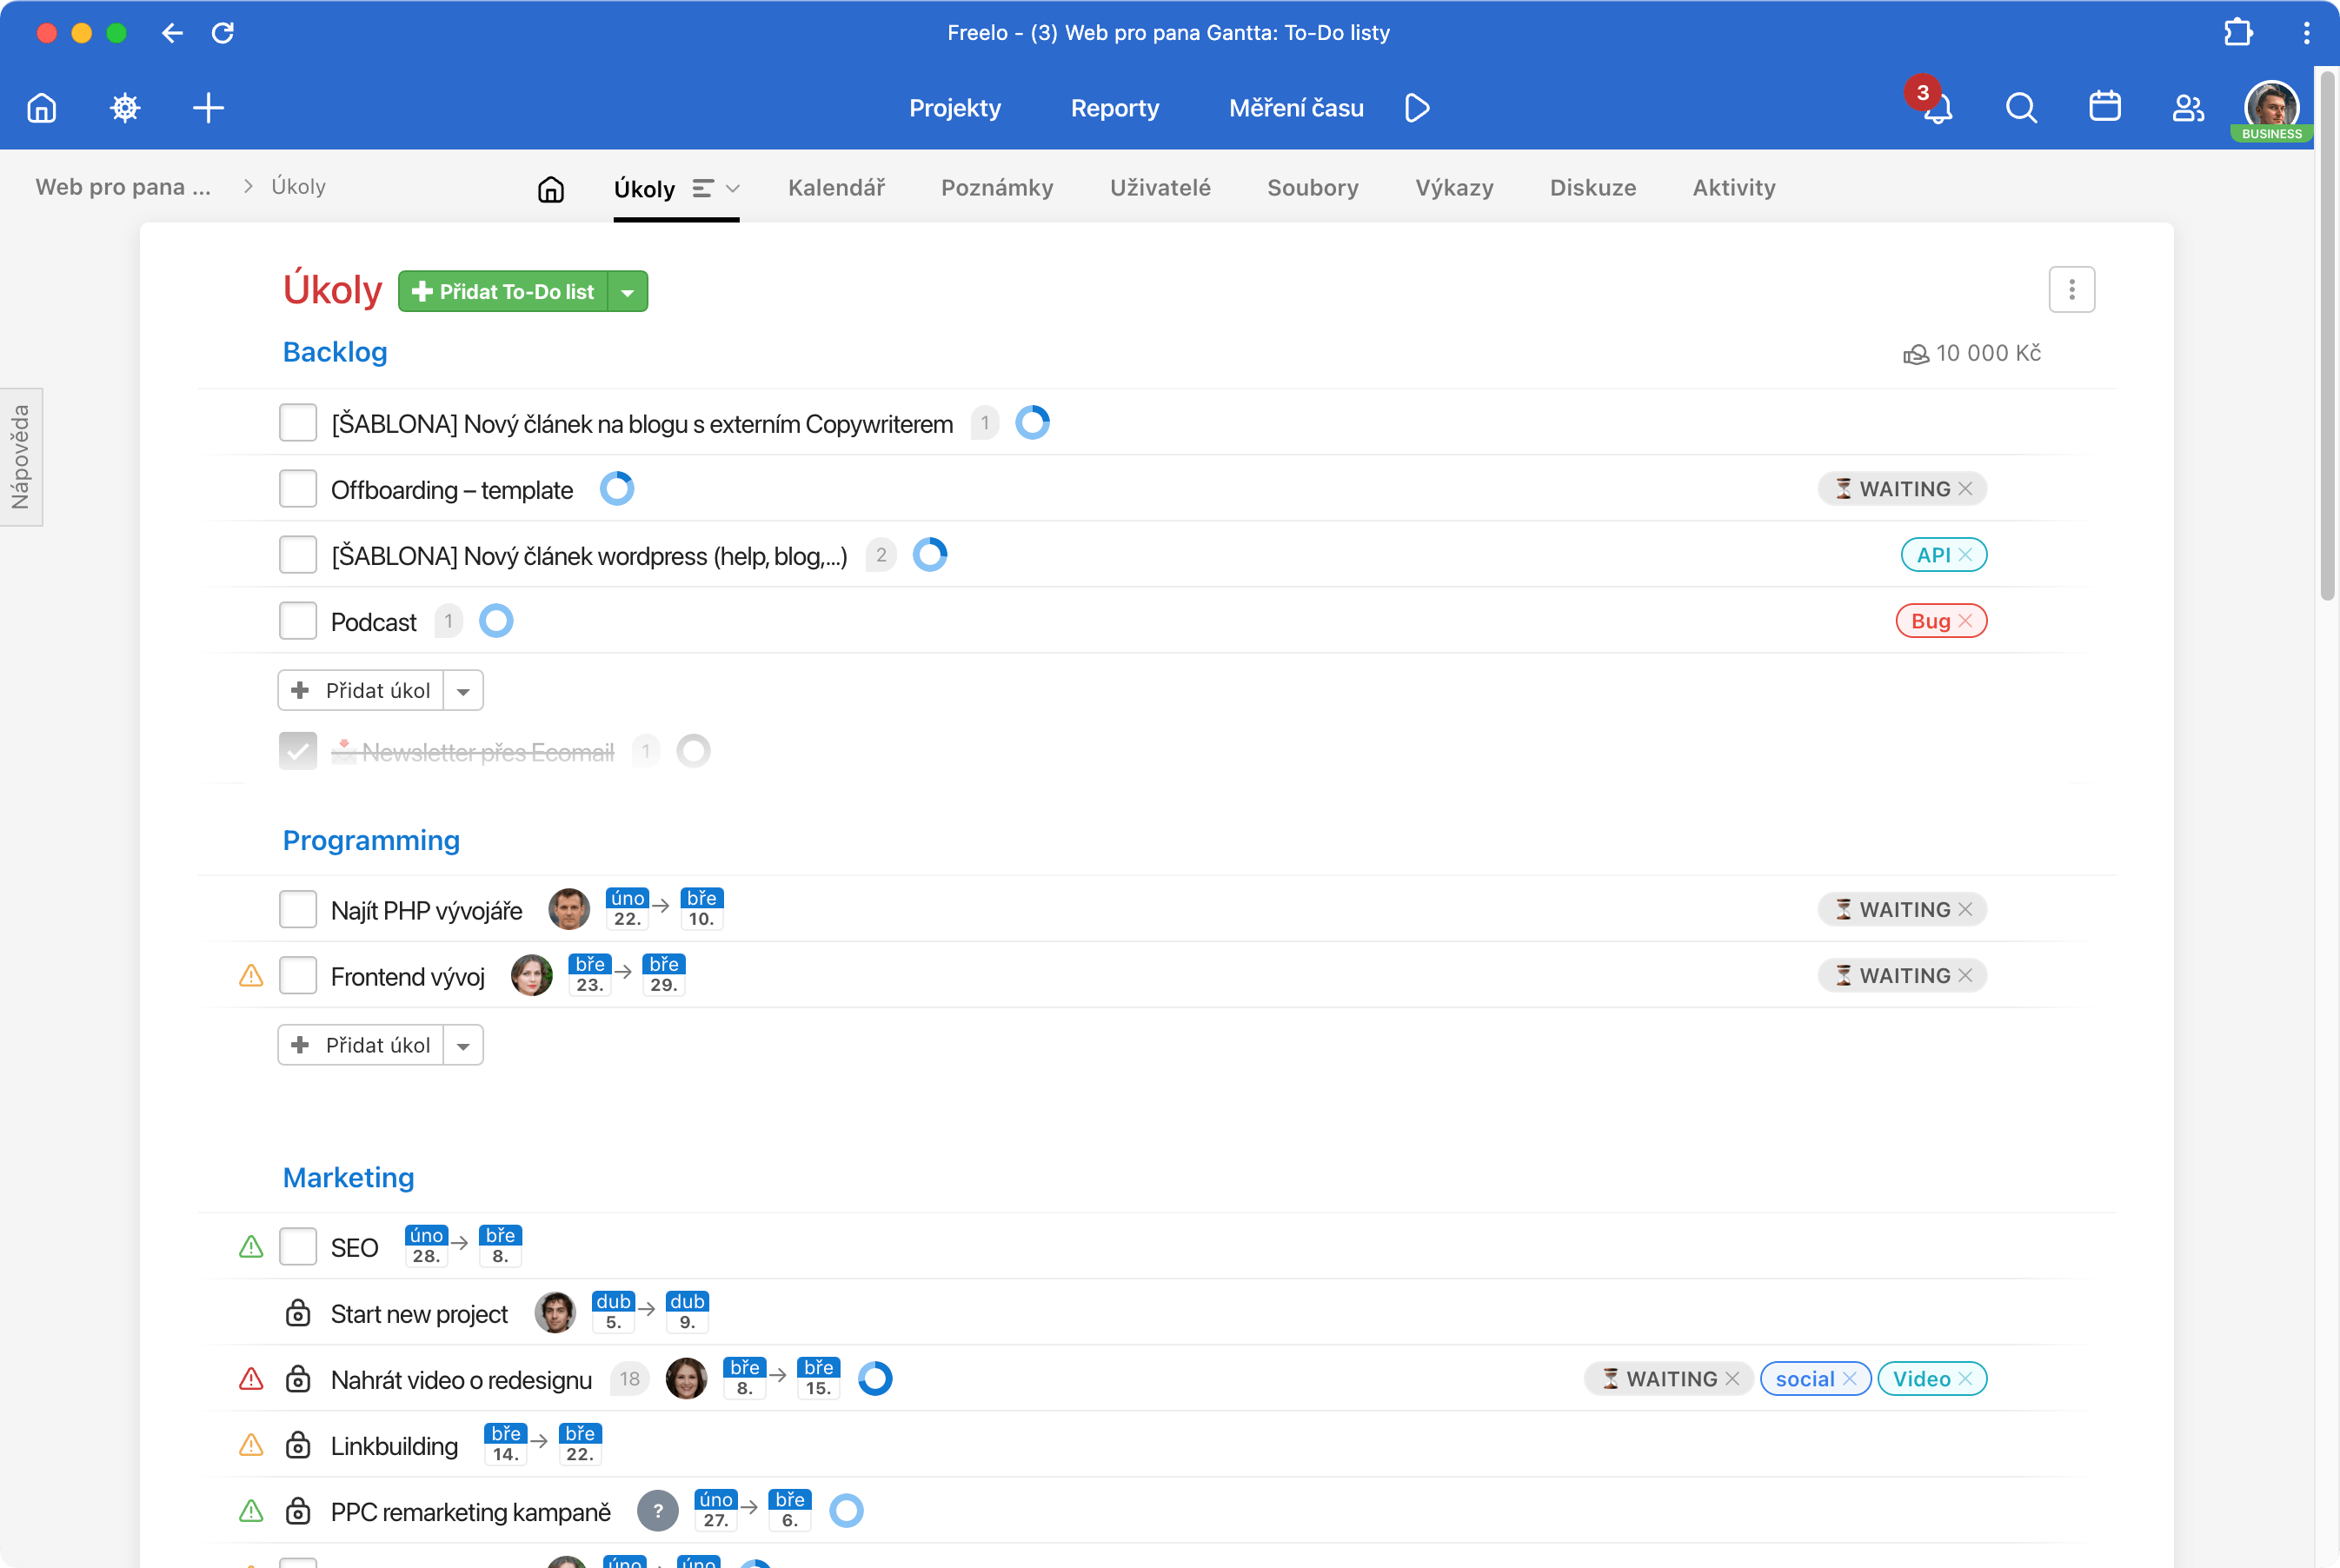The height and width of the screenshot is (1568, 2340).
Task: Click the browser back arrow
Action: tap(172, 33)
